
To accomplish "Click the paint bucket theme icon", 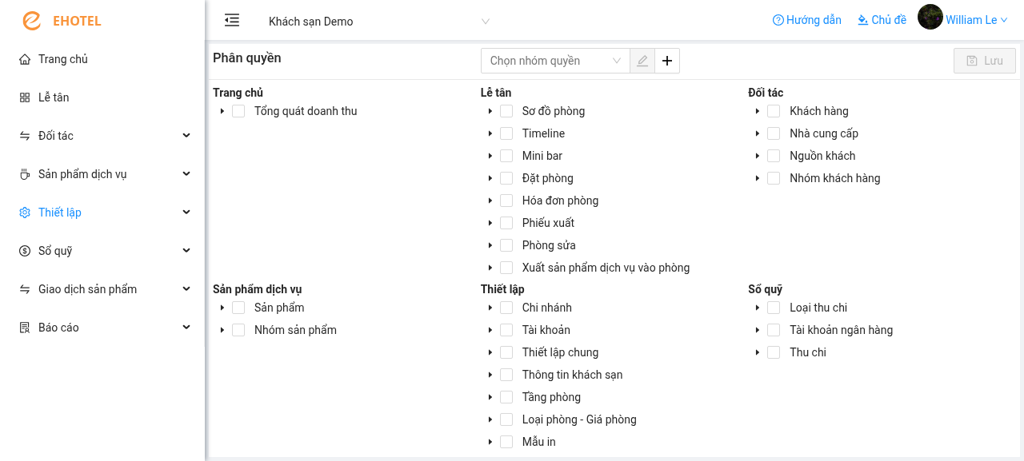I will [863, 20].
